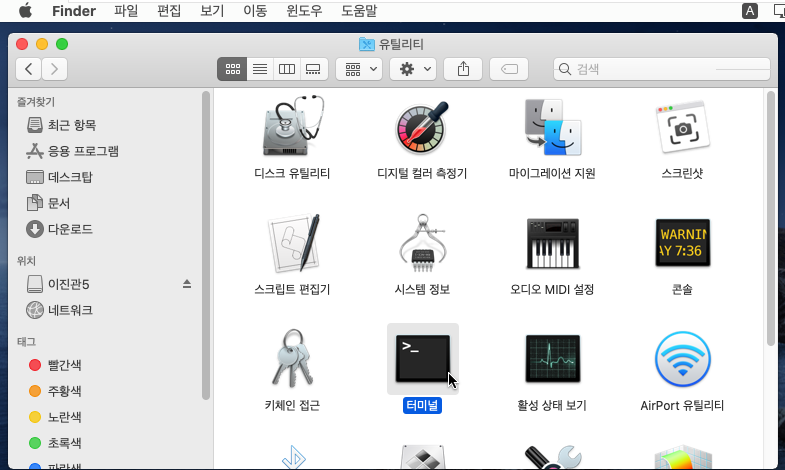Open Audio MIDI Setup (오디오 MIDI 설정) icon
The height and width of the screenshot is (470, 785).
(552, 243)
